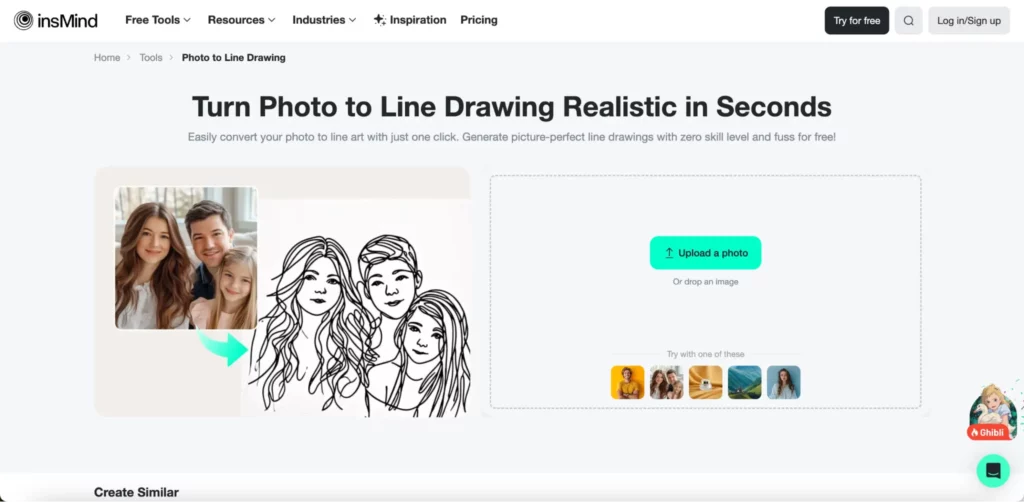
Task: Click the Tools breadcrumb link
Action: click(151, 58)
